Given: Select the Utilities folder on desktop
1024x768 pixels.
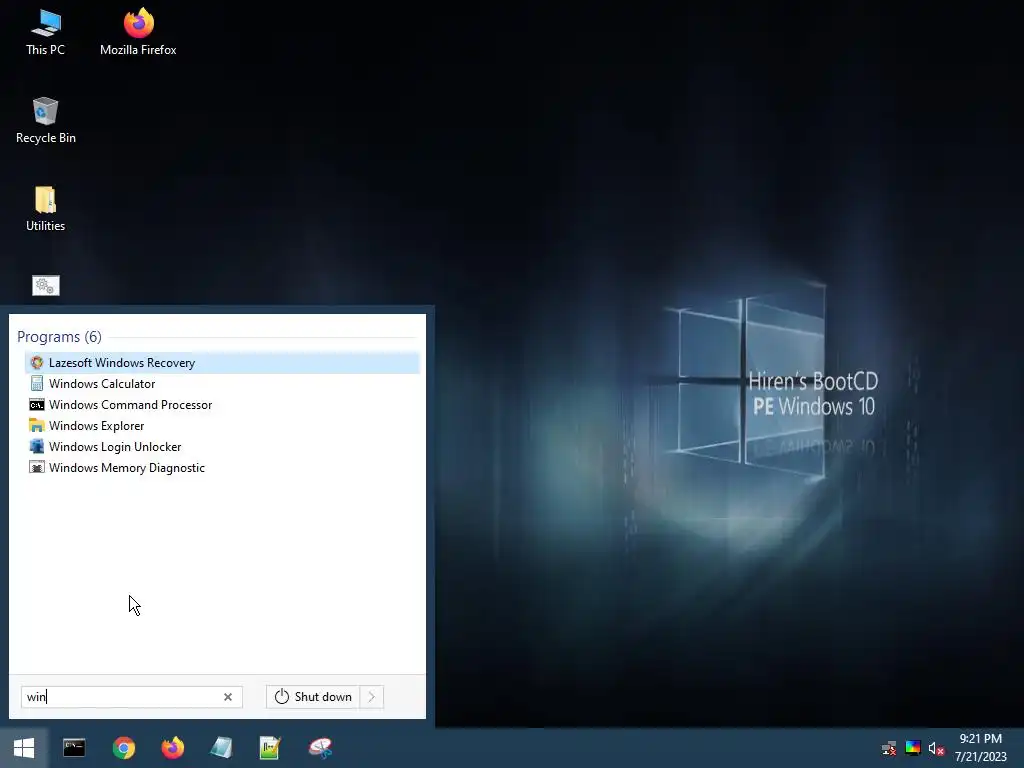Looking at the screenshot, I should click(46, 209).
